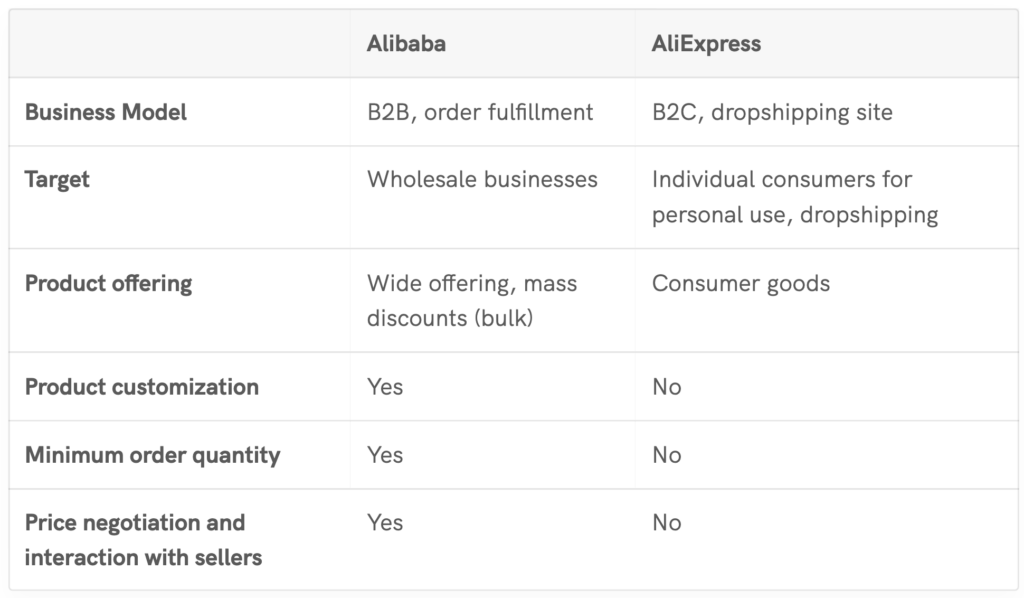Screen dimensions: 1024x598
Task: Select Yes in Minimum order quantity row
Action: (385, 455)
